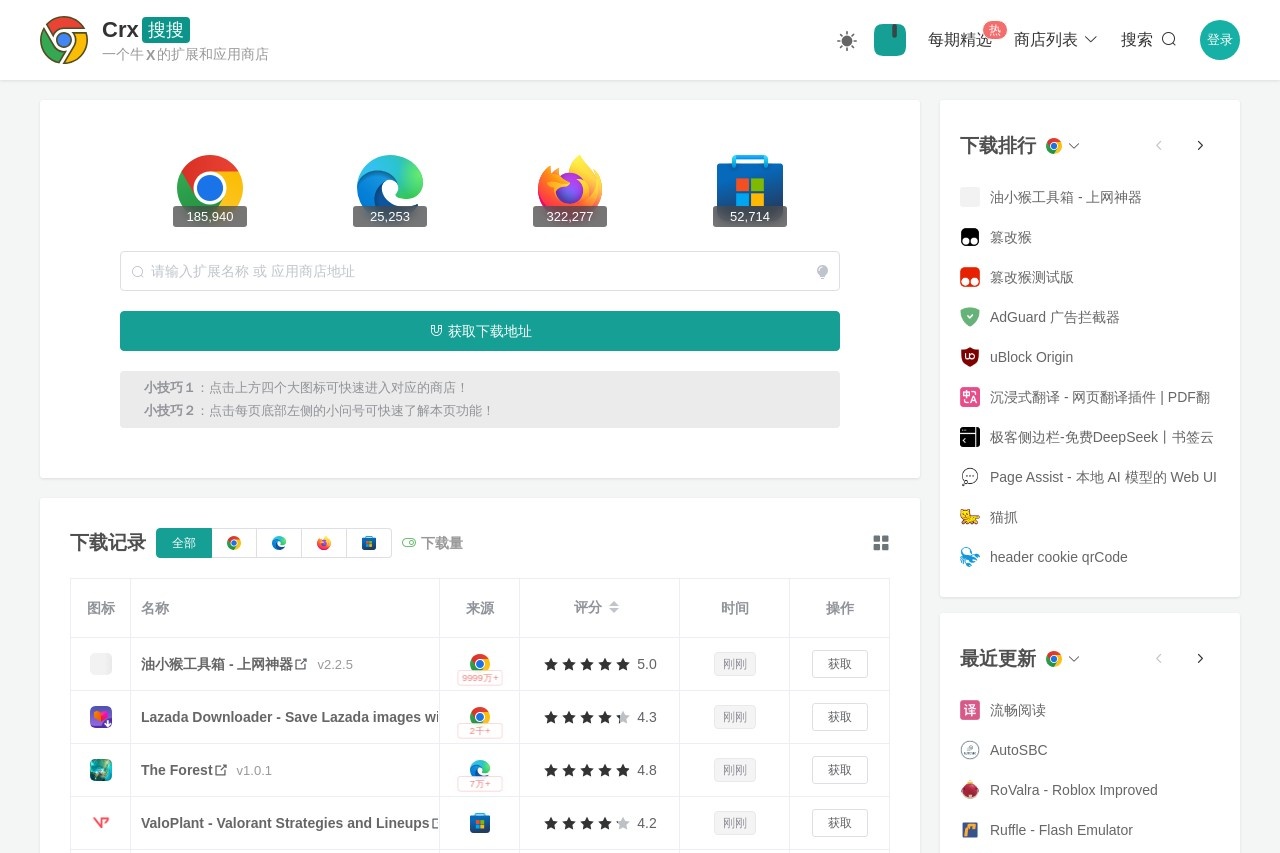Open 每期精选 menu item
Image resolution: width=1280 pixels, height=853 pixels.
click(960, 40)
